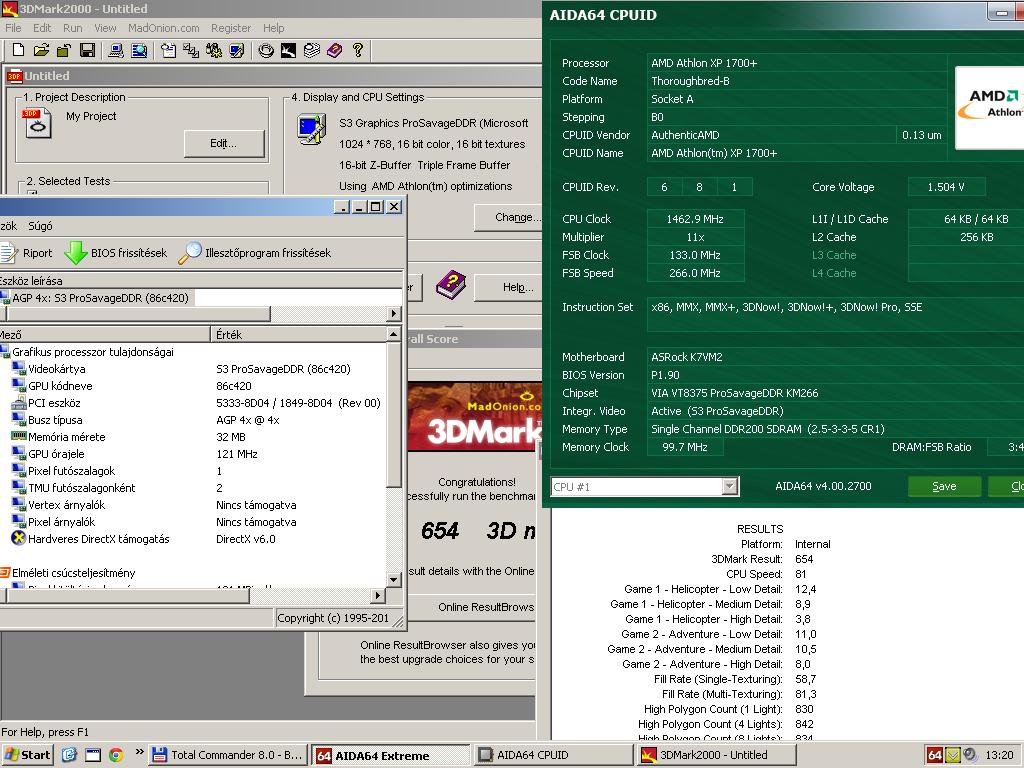Click the purple help book toolbar icon
The image size is (1024, 768).
click(334, 50)
